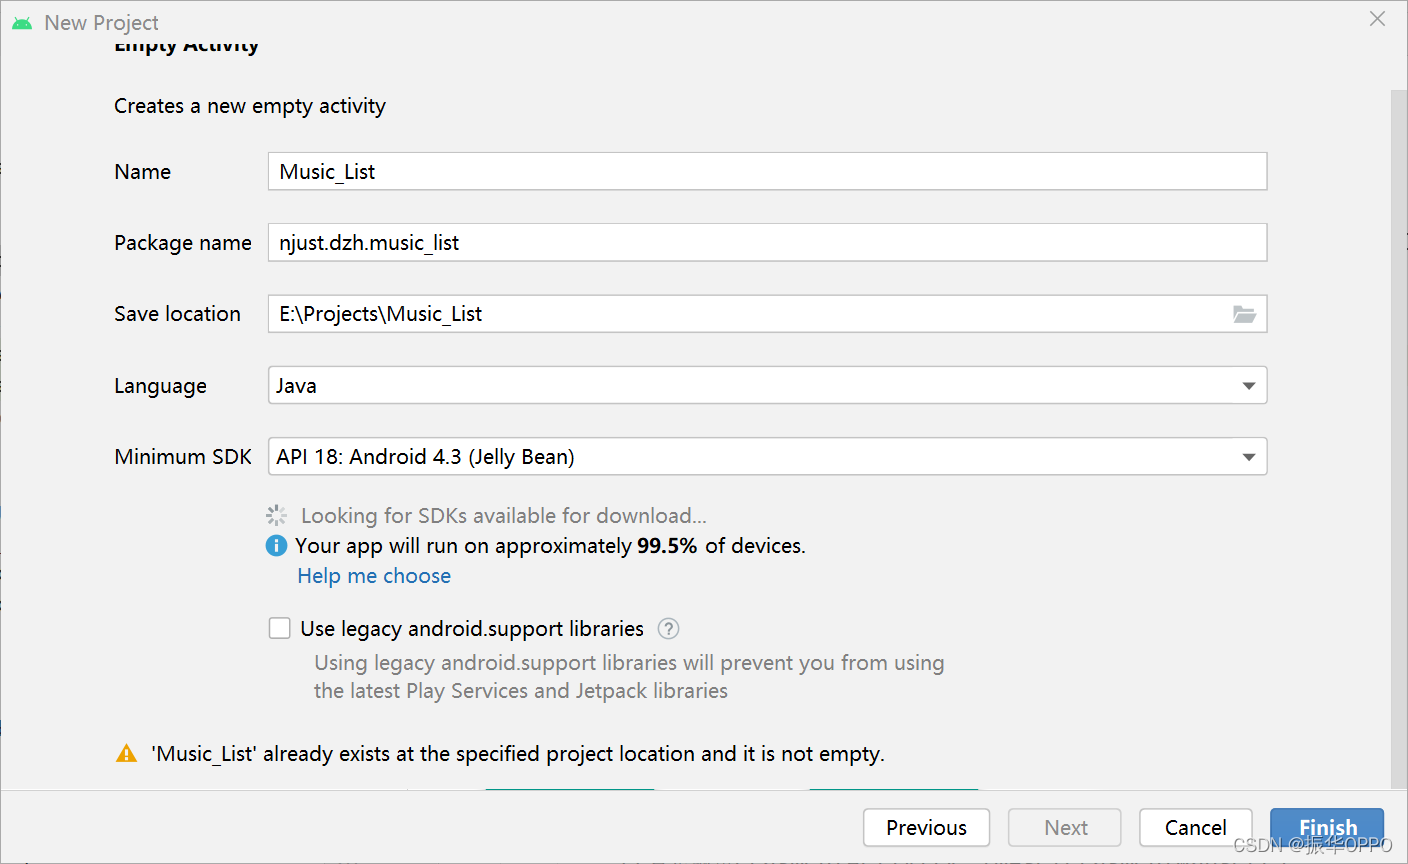Click the Use legacy android.support libraries label

click(472, 629)
